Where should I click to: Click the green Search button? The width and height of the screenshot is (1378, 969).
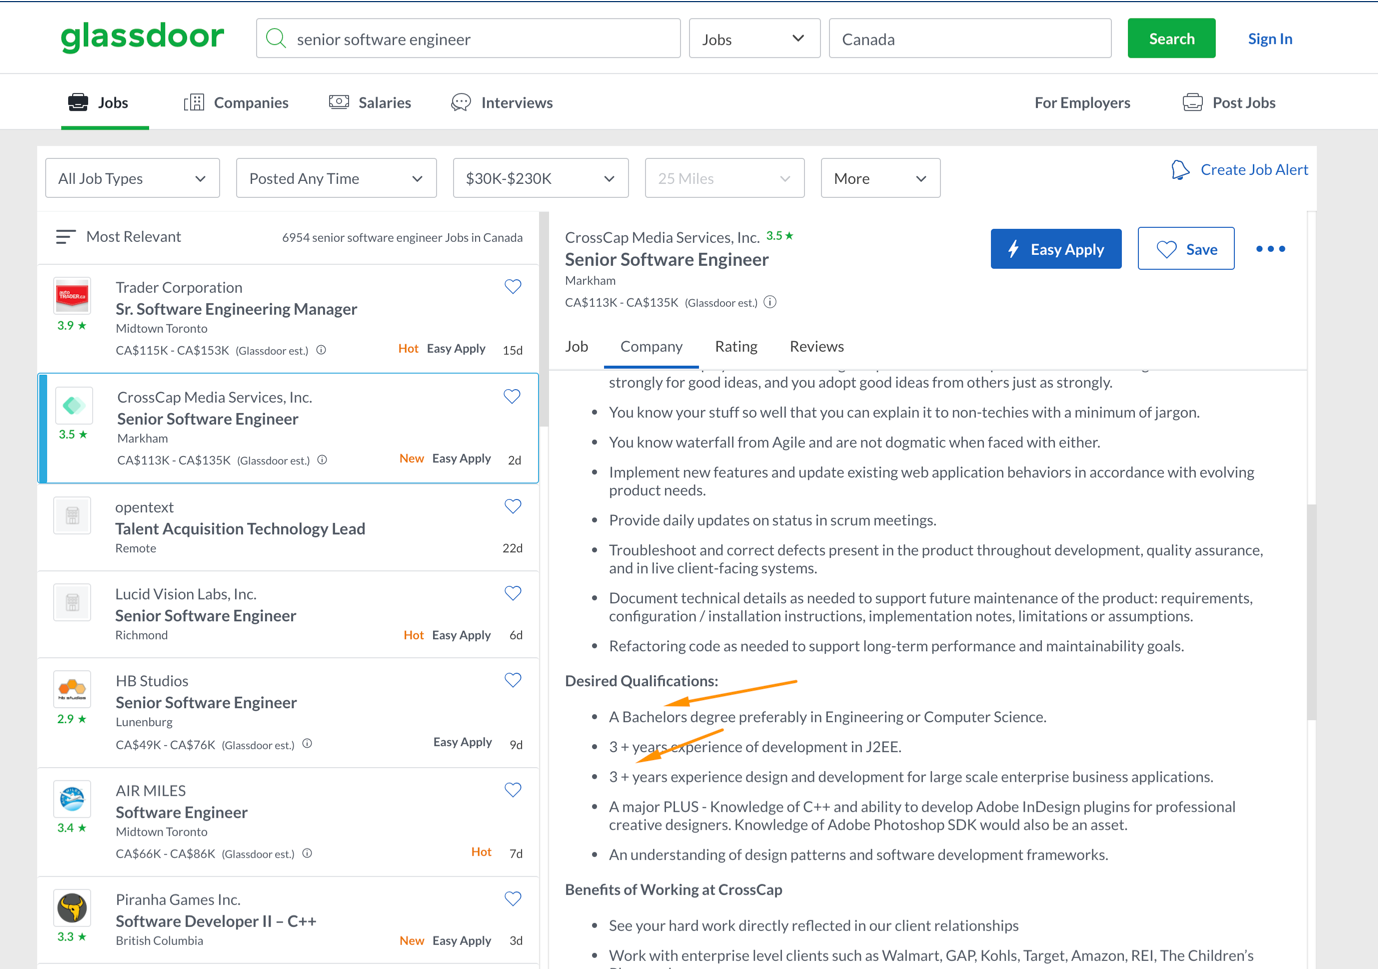point(1171,38)
